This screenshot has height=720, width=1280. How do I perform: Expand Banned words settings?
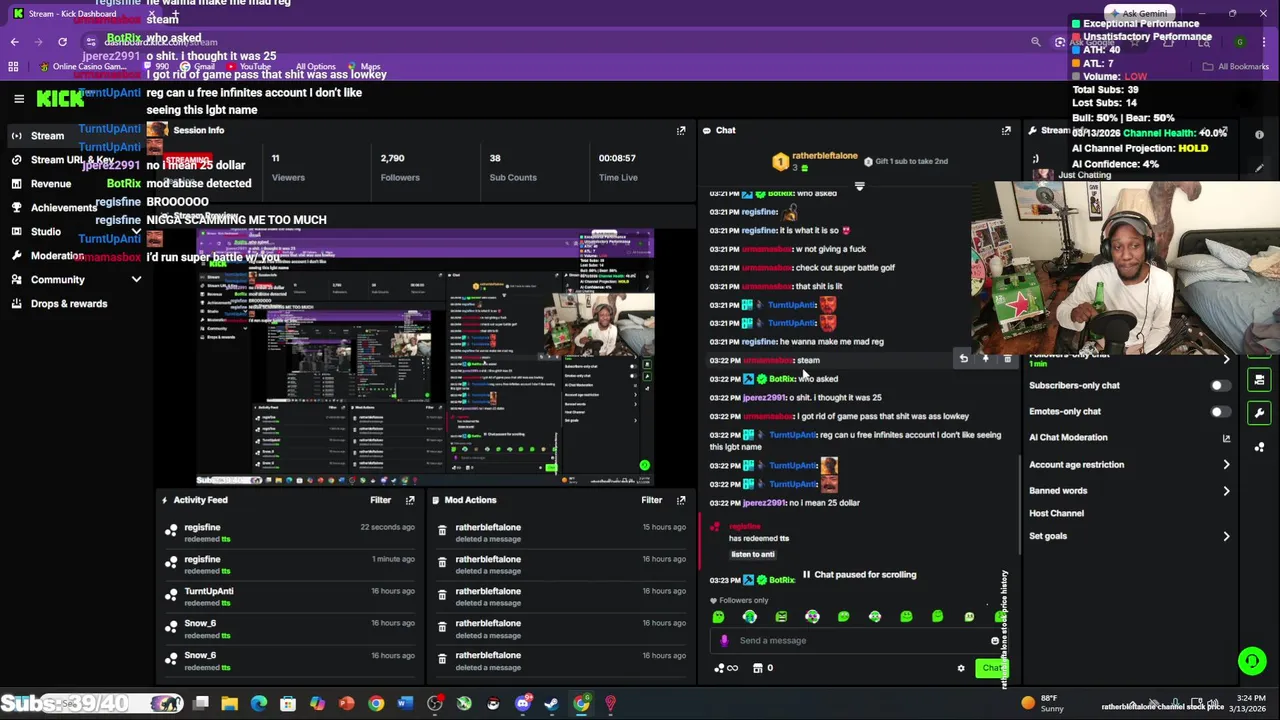click(x=1226, y=490)
